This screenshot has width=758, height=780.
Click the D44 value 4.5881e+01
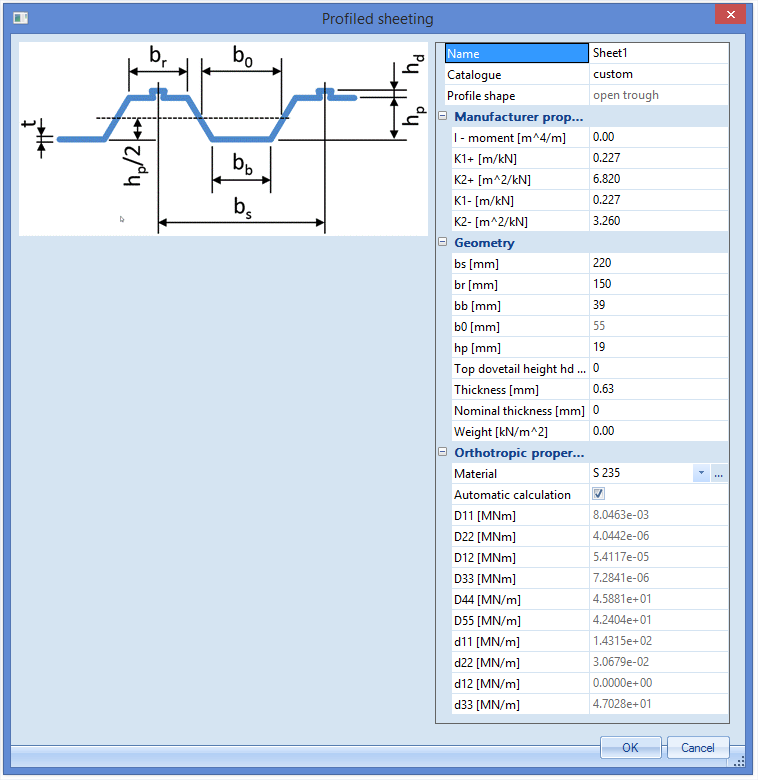(x=659, y=599)
